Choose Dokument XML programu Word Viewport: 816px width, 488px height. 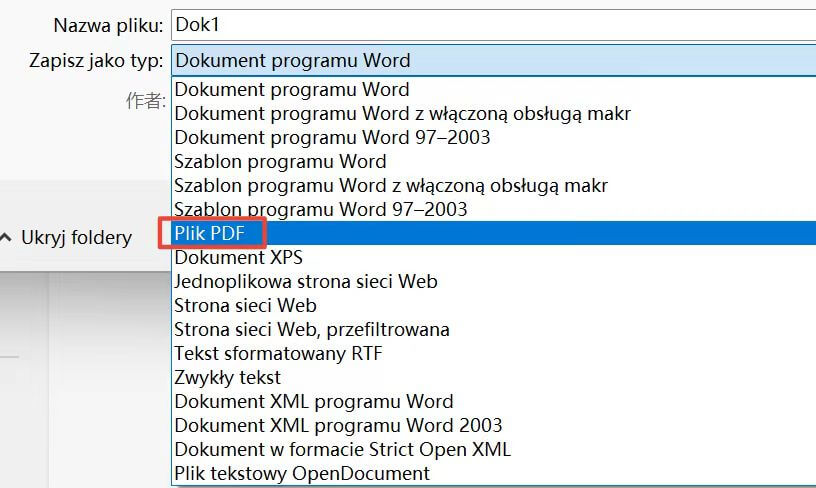click(493, 401)
